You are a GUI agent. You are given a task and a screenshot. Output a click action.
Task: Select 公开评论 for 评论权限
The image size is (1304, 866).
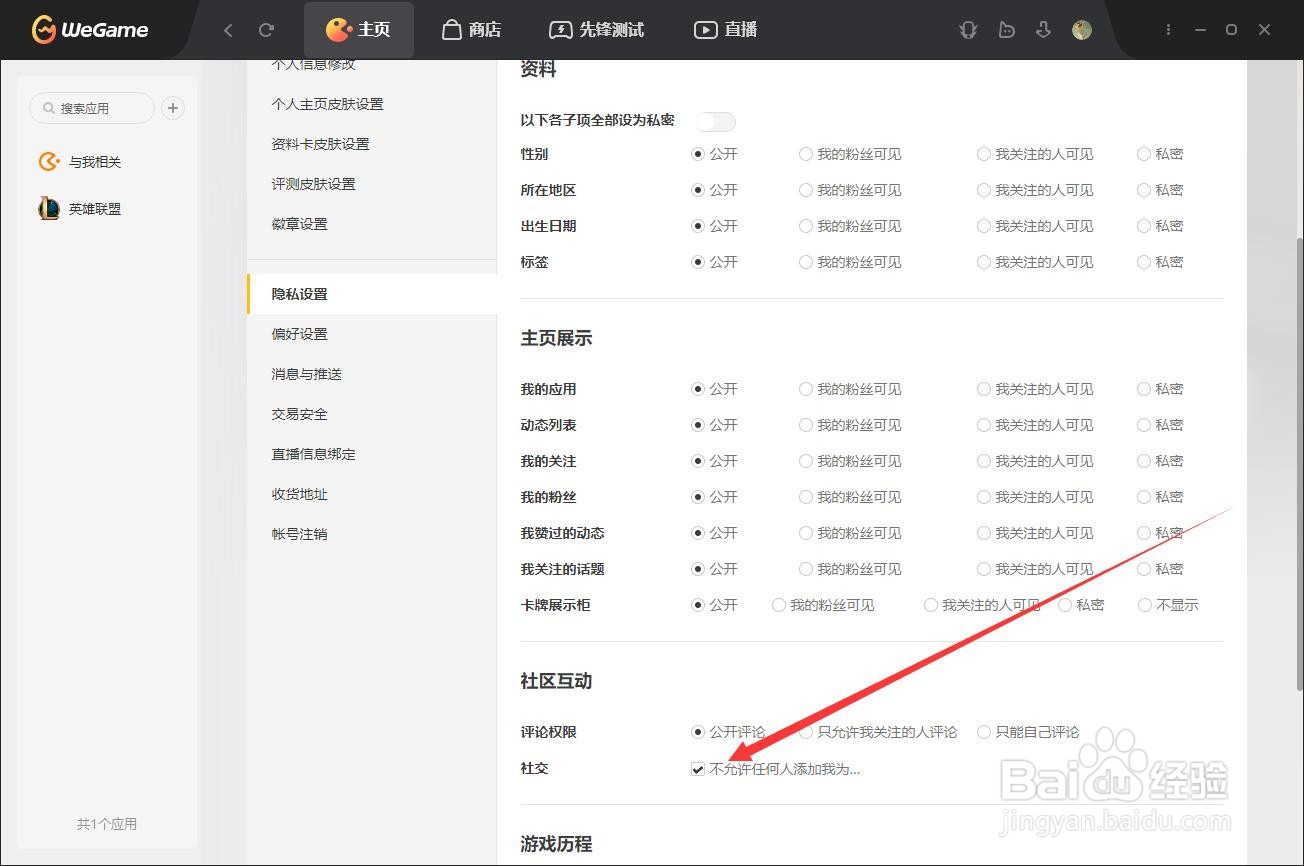click(x=698, y=732)
